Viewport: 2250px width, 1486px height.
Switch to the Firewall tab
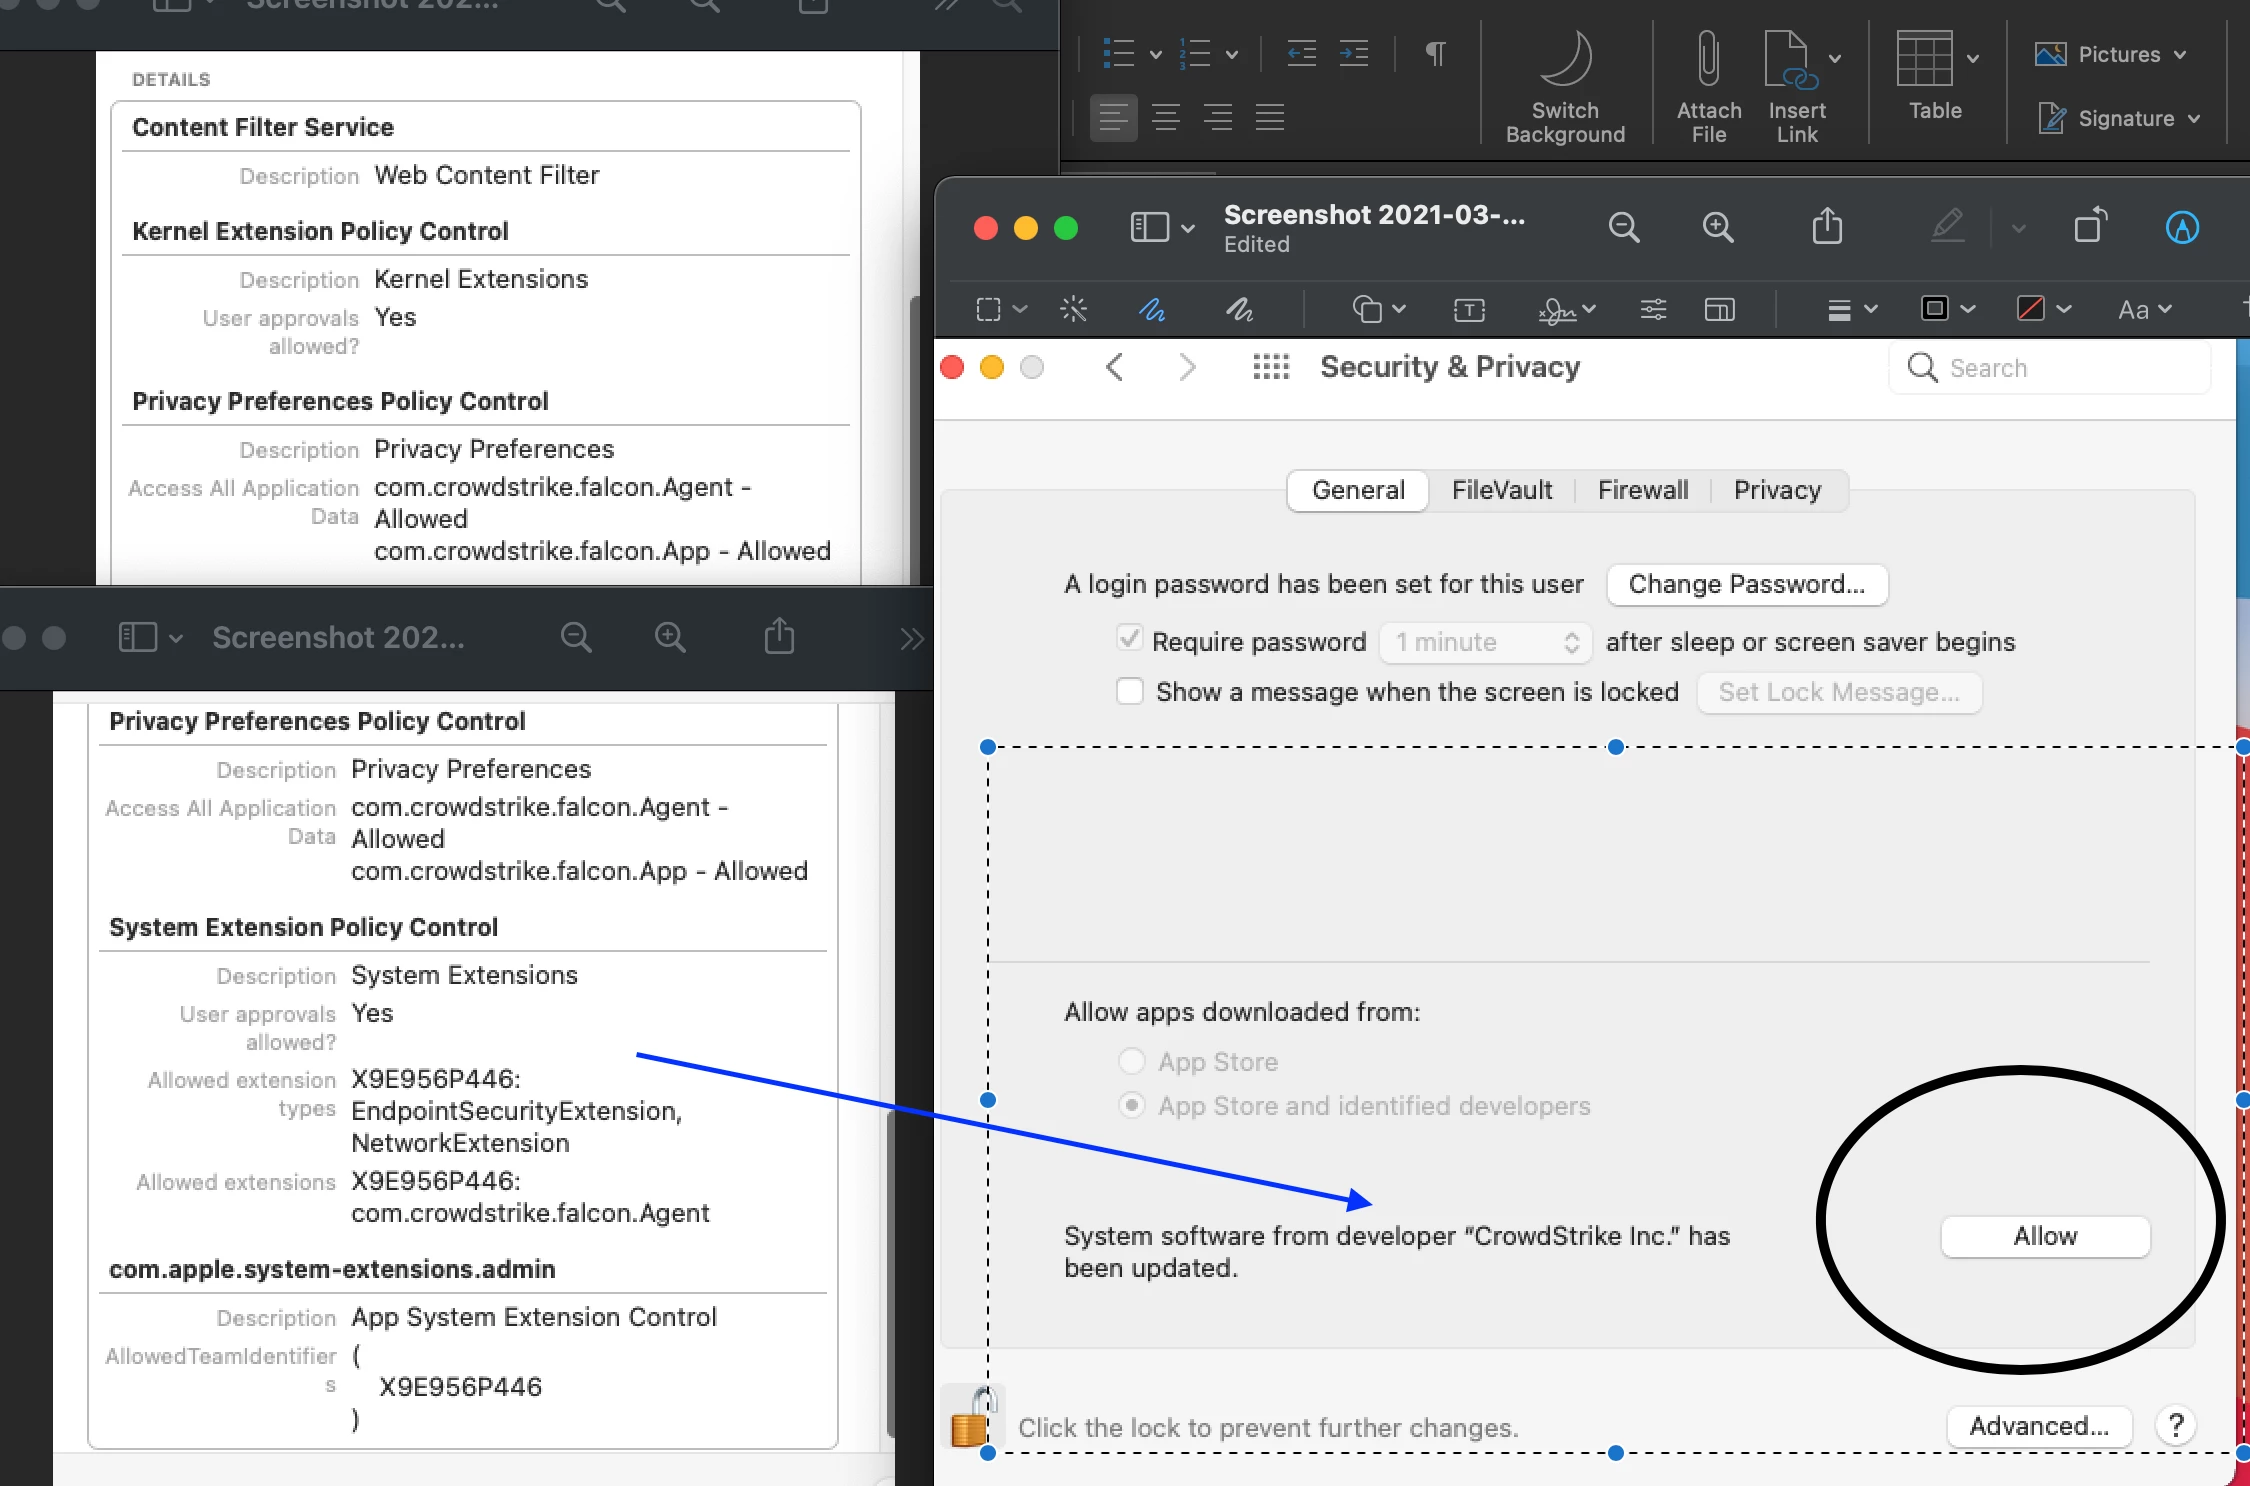(x=1642, y=490)
